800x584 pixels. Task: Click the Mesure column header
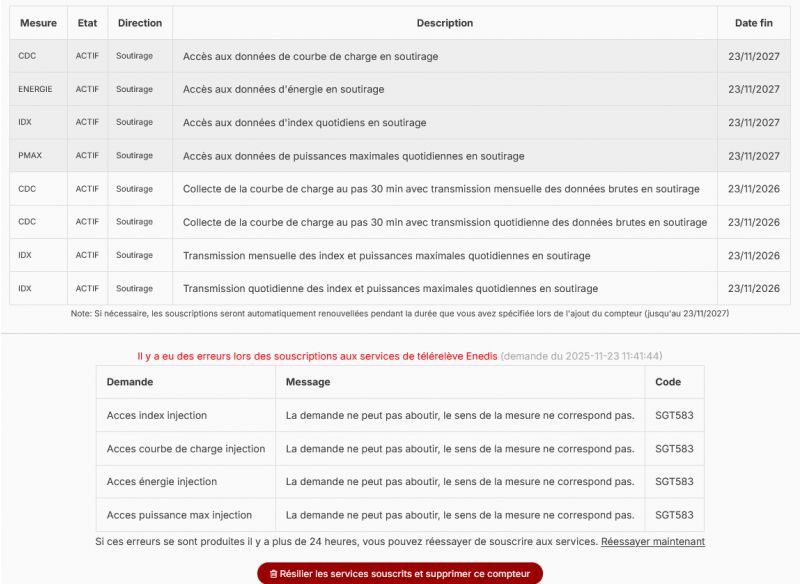coord(38,23)
